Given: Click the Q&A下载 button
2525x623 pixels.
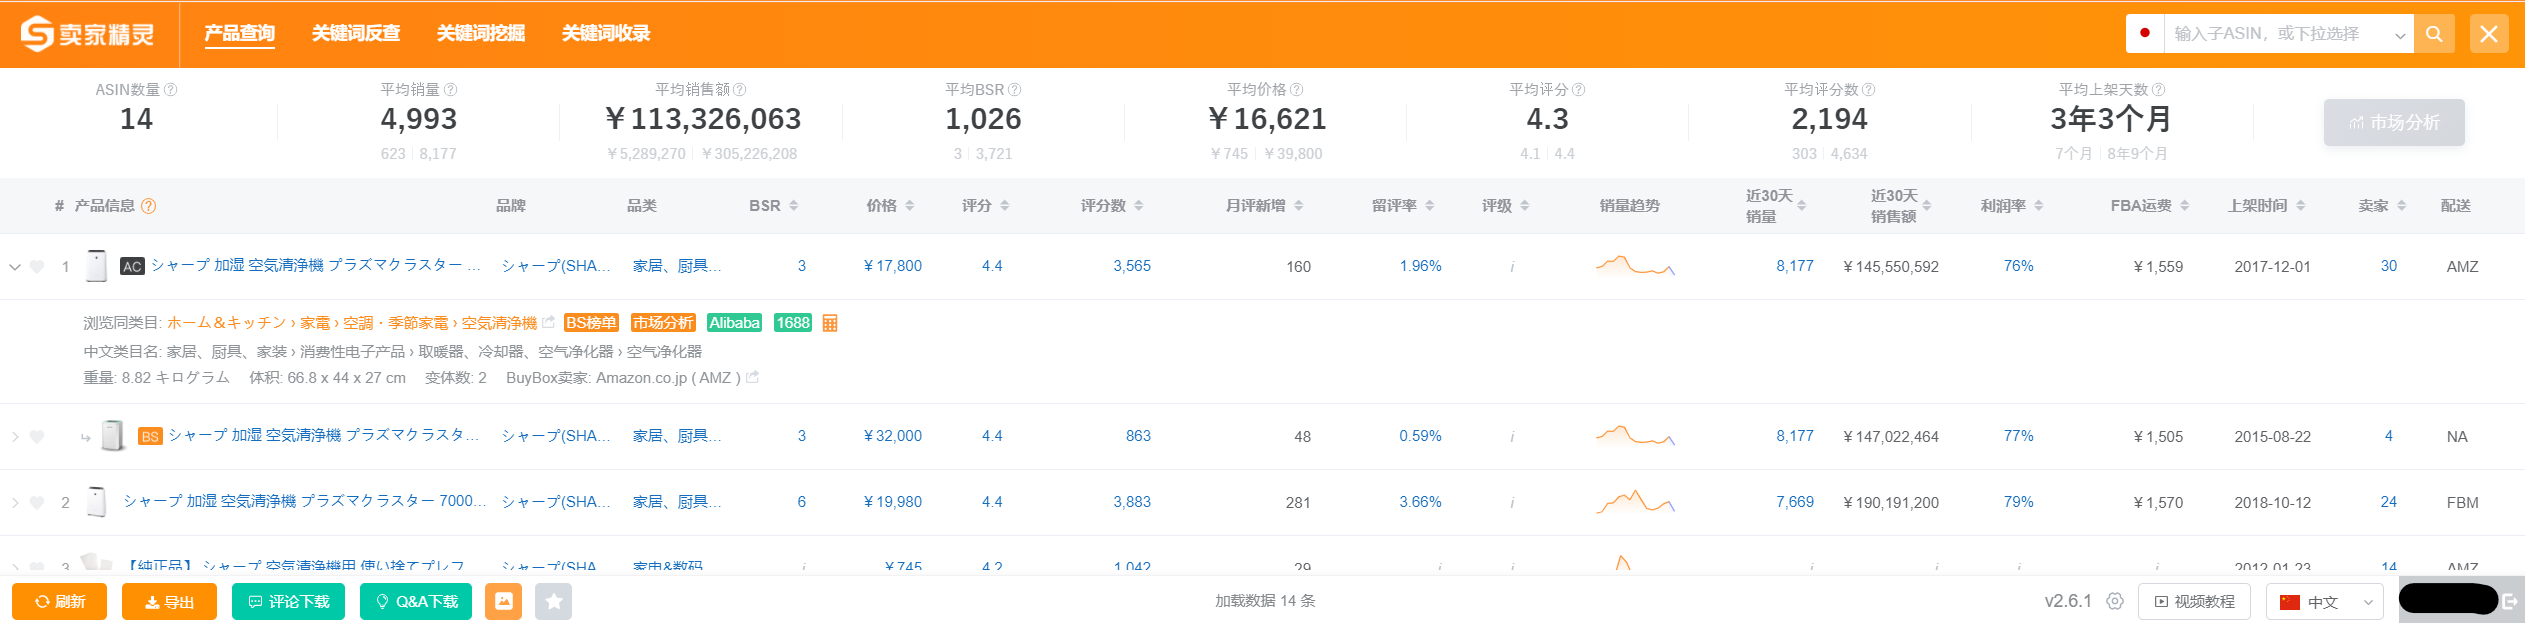Looking at the screenshot, I should [x=416, y=601].
